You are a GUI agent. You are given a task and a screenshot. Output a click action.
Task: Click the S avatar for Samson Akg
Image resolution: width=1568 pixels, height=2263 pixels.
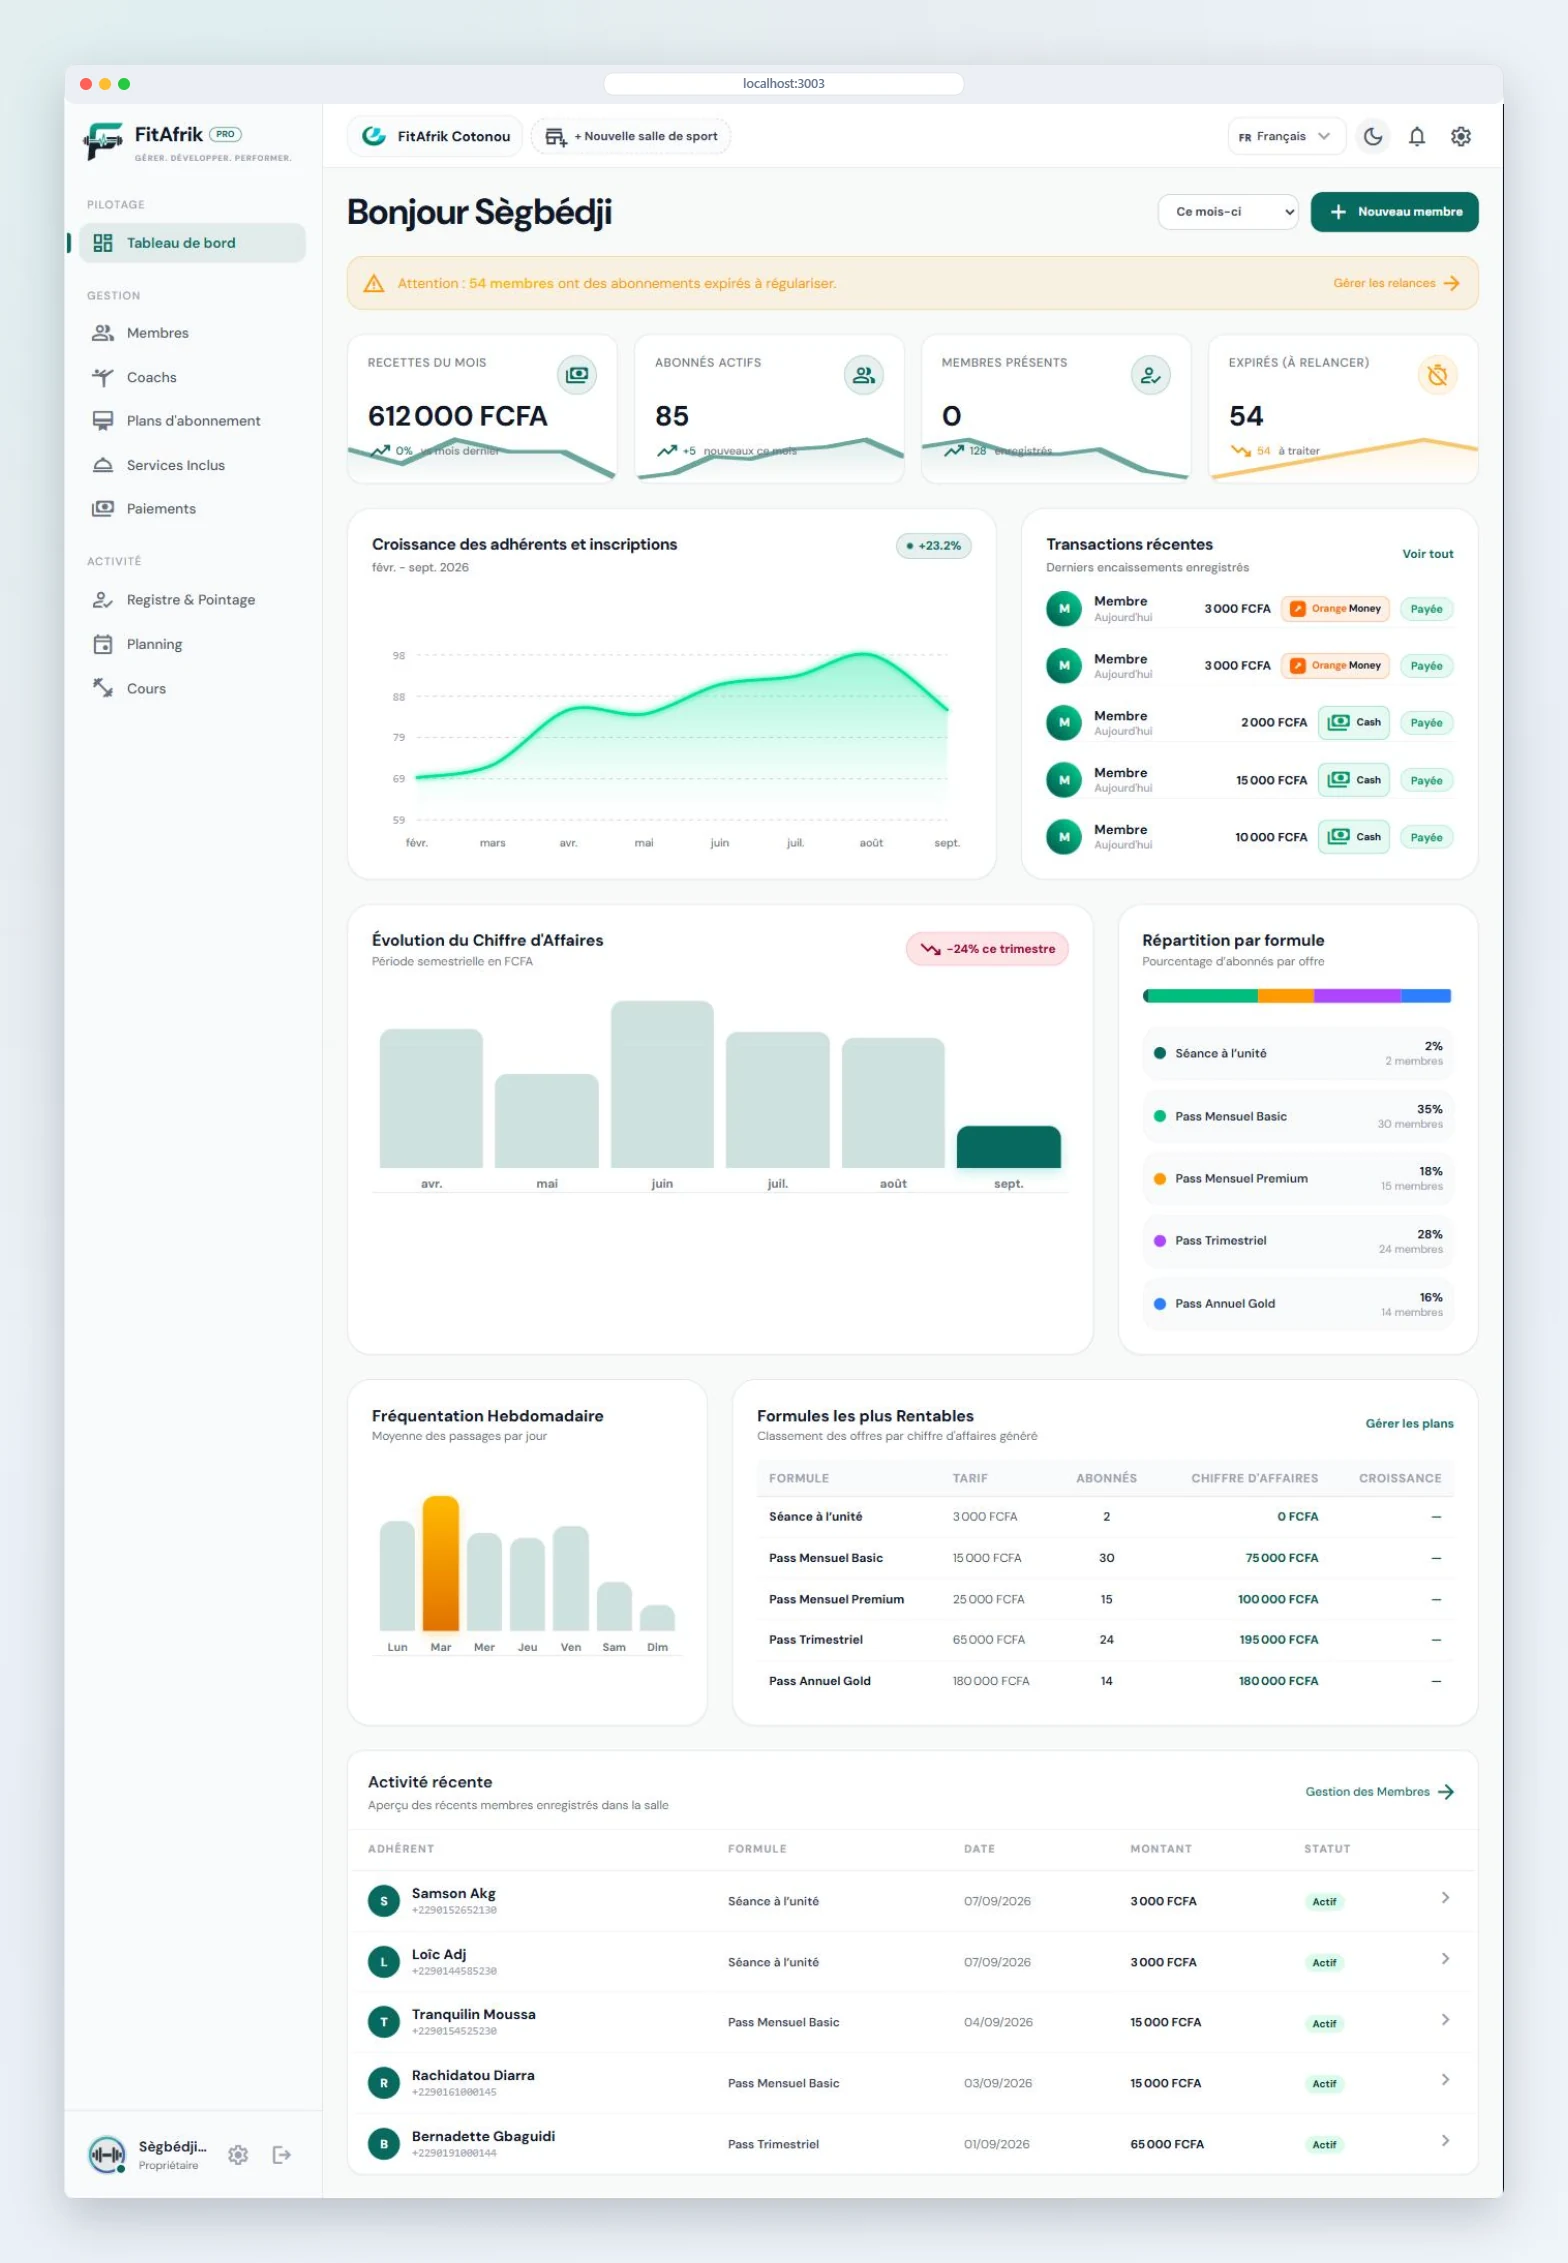click(x=384, y=1901)
